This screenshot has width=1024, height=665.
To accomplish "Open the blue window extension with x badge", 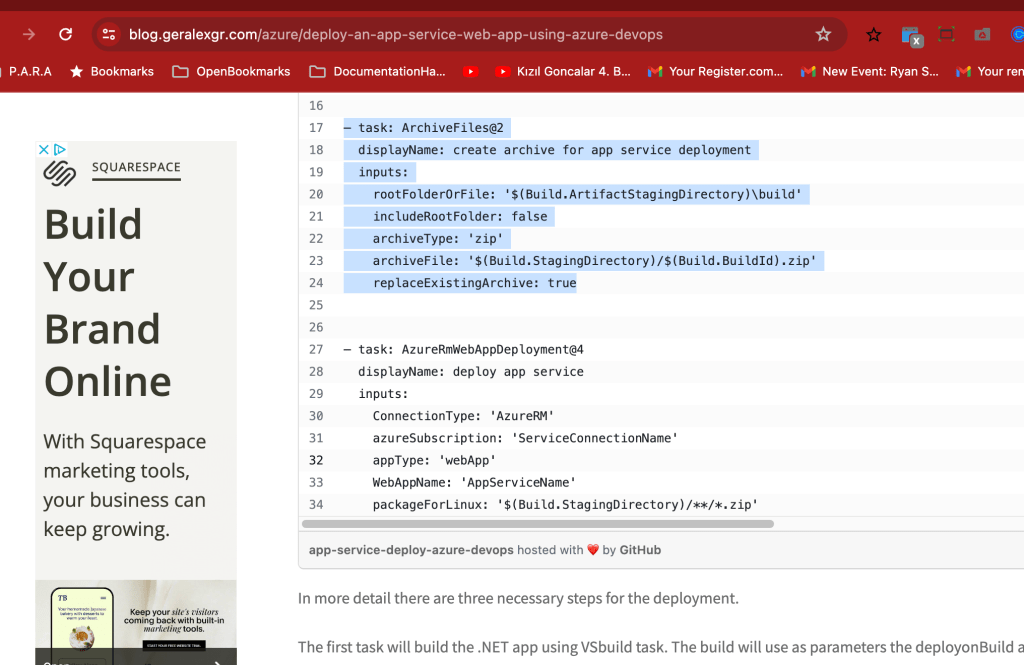I will pyautogui.click(x=911, y=36).
